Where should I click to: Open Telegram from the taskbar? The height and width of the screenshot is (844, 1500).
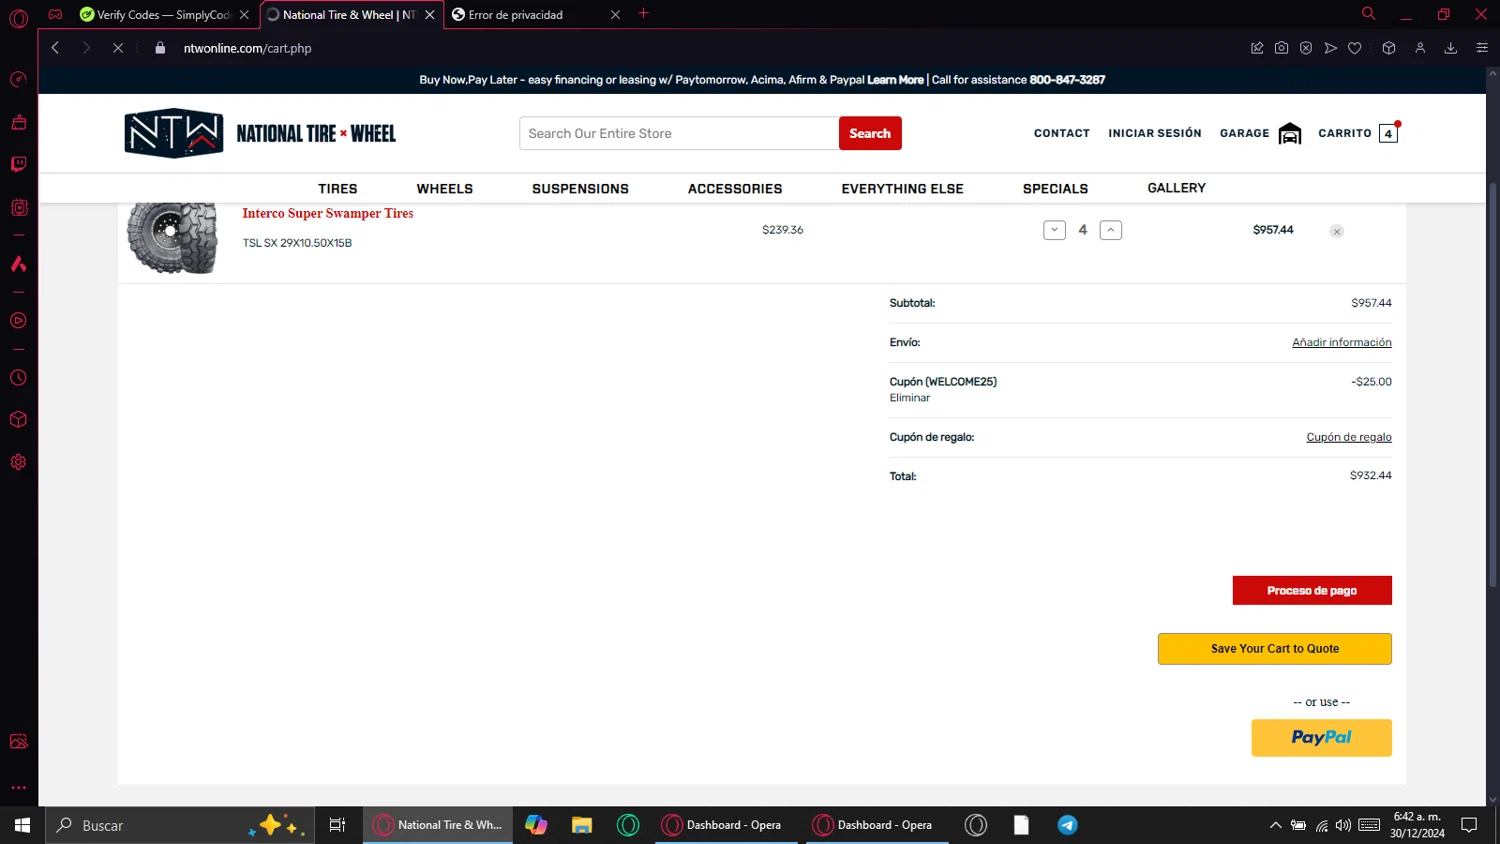(1068, 825)
